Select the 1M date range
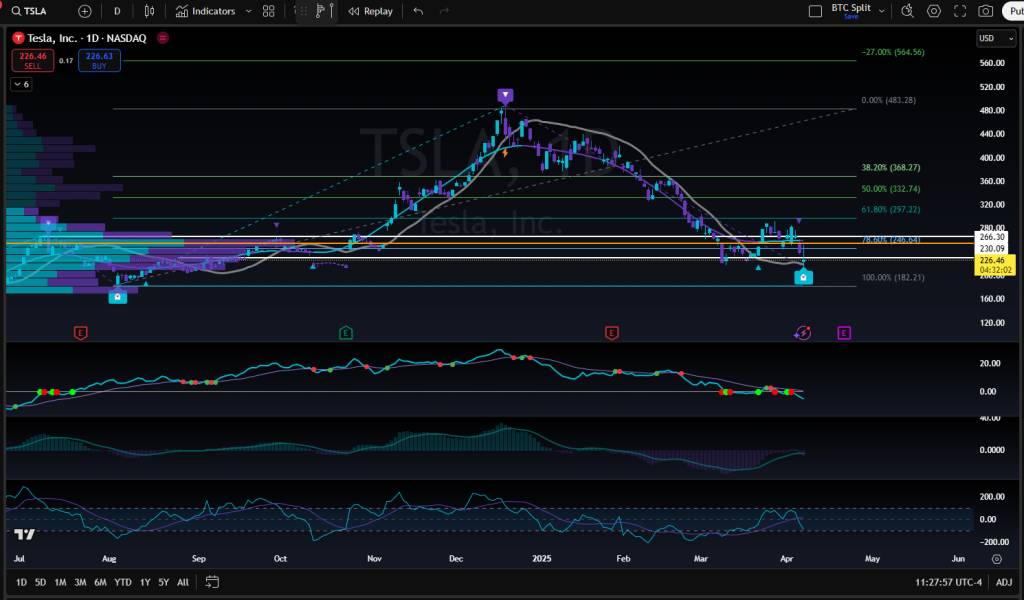This screenshot has height=600, width=1024. [60, 582]
